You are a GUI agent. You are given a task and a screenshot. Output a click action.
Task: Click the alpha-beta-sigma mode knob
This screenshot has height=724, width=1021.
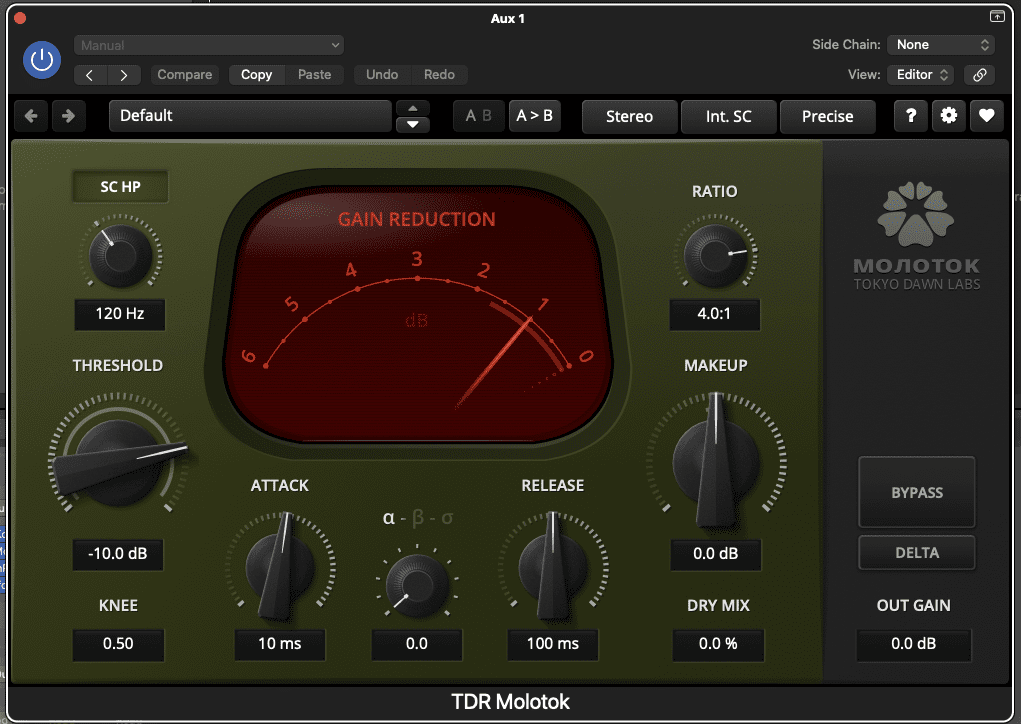click(417, 585)
